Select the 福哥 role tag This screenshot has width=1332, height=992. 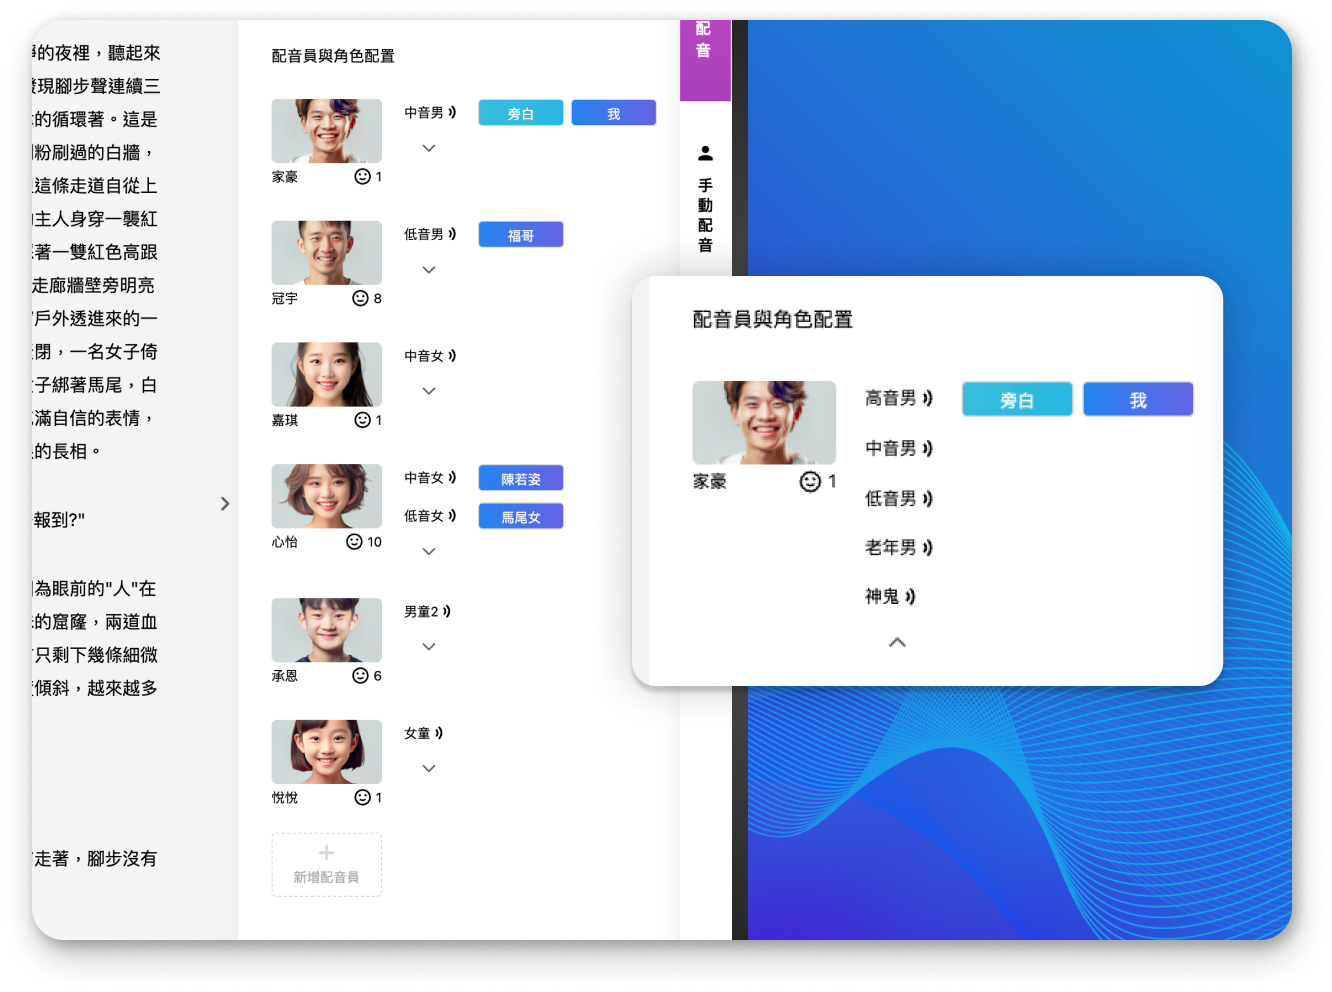coord(520,235)
